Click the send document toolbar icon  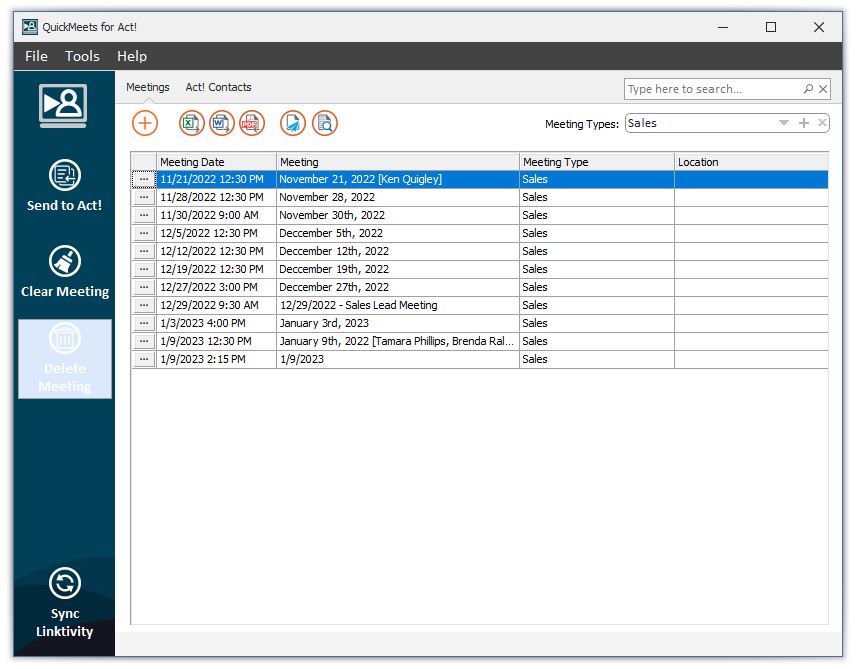[x=293, y=123]
